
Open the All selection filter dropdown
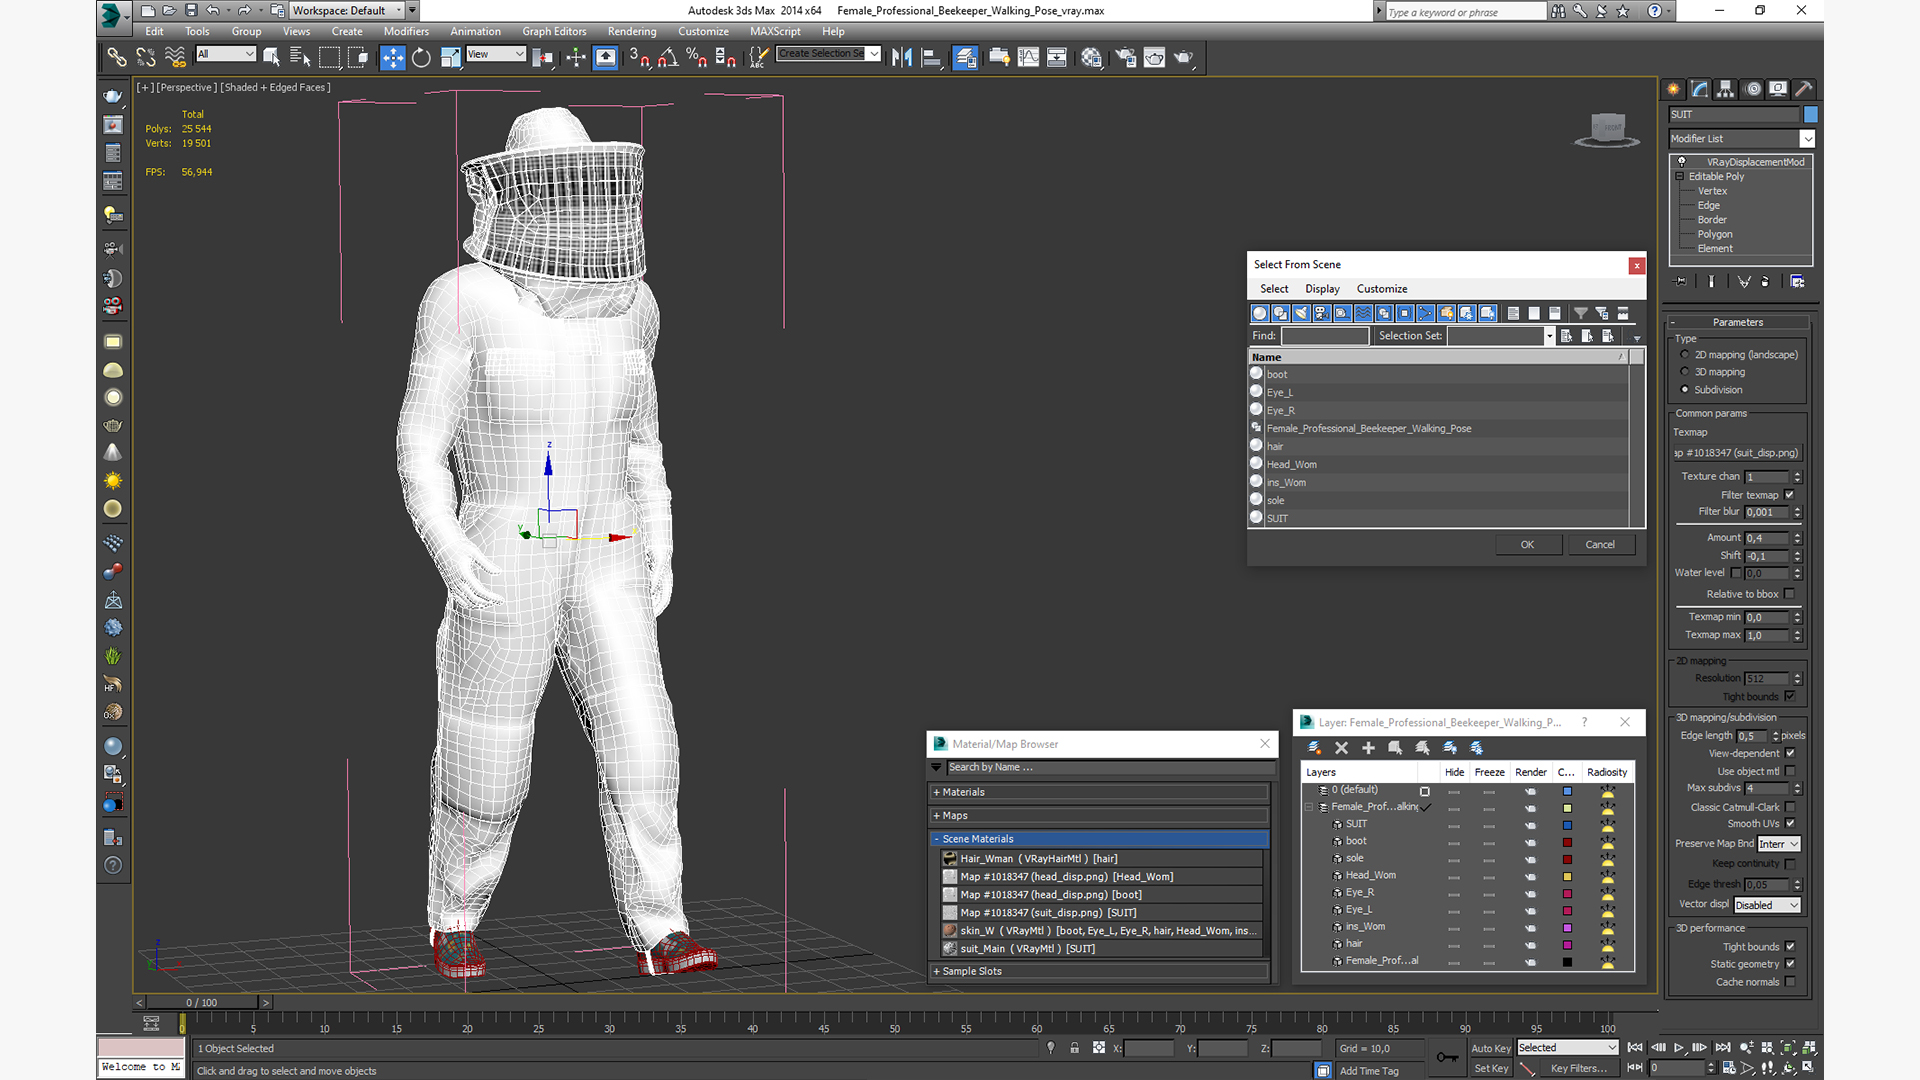click(226, 54)
